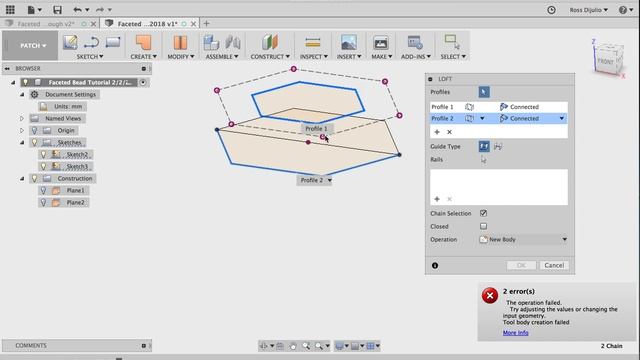The width and height of the screenshot is (640, 360).
Task: Click the Make 3D print icon
Action: (x=380, y=42)
